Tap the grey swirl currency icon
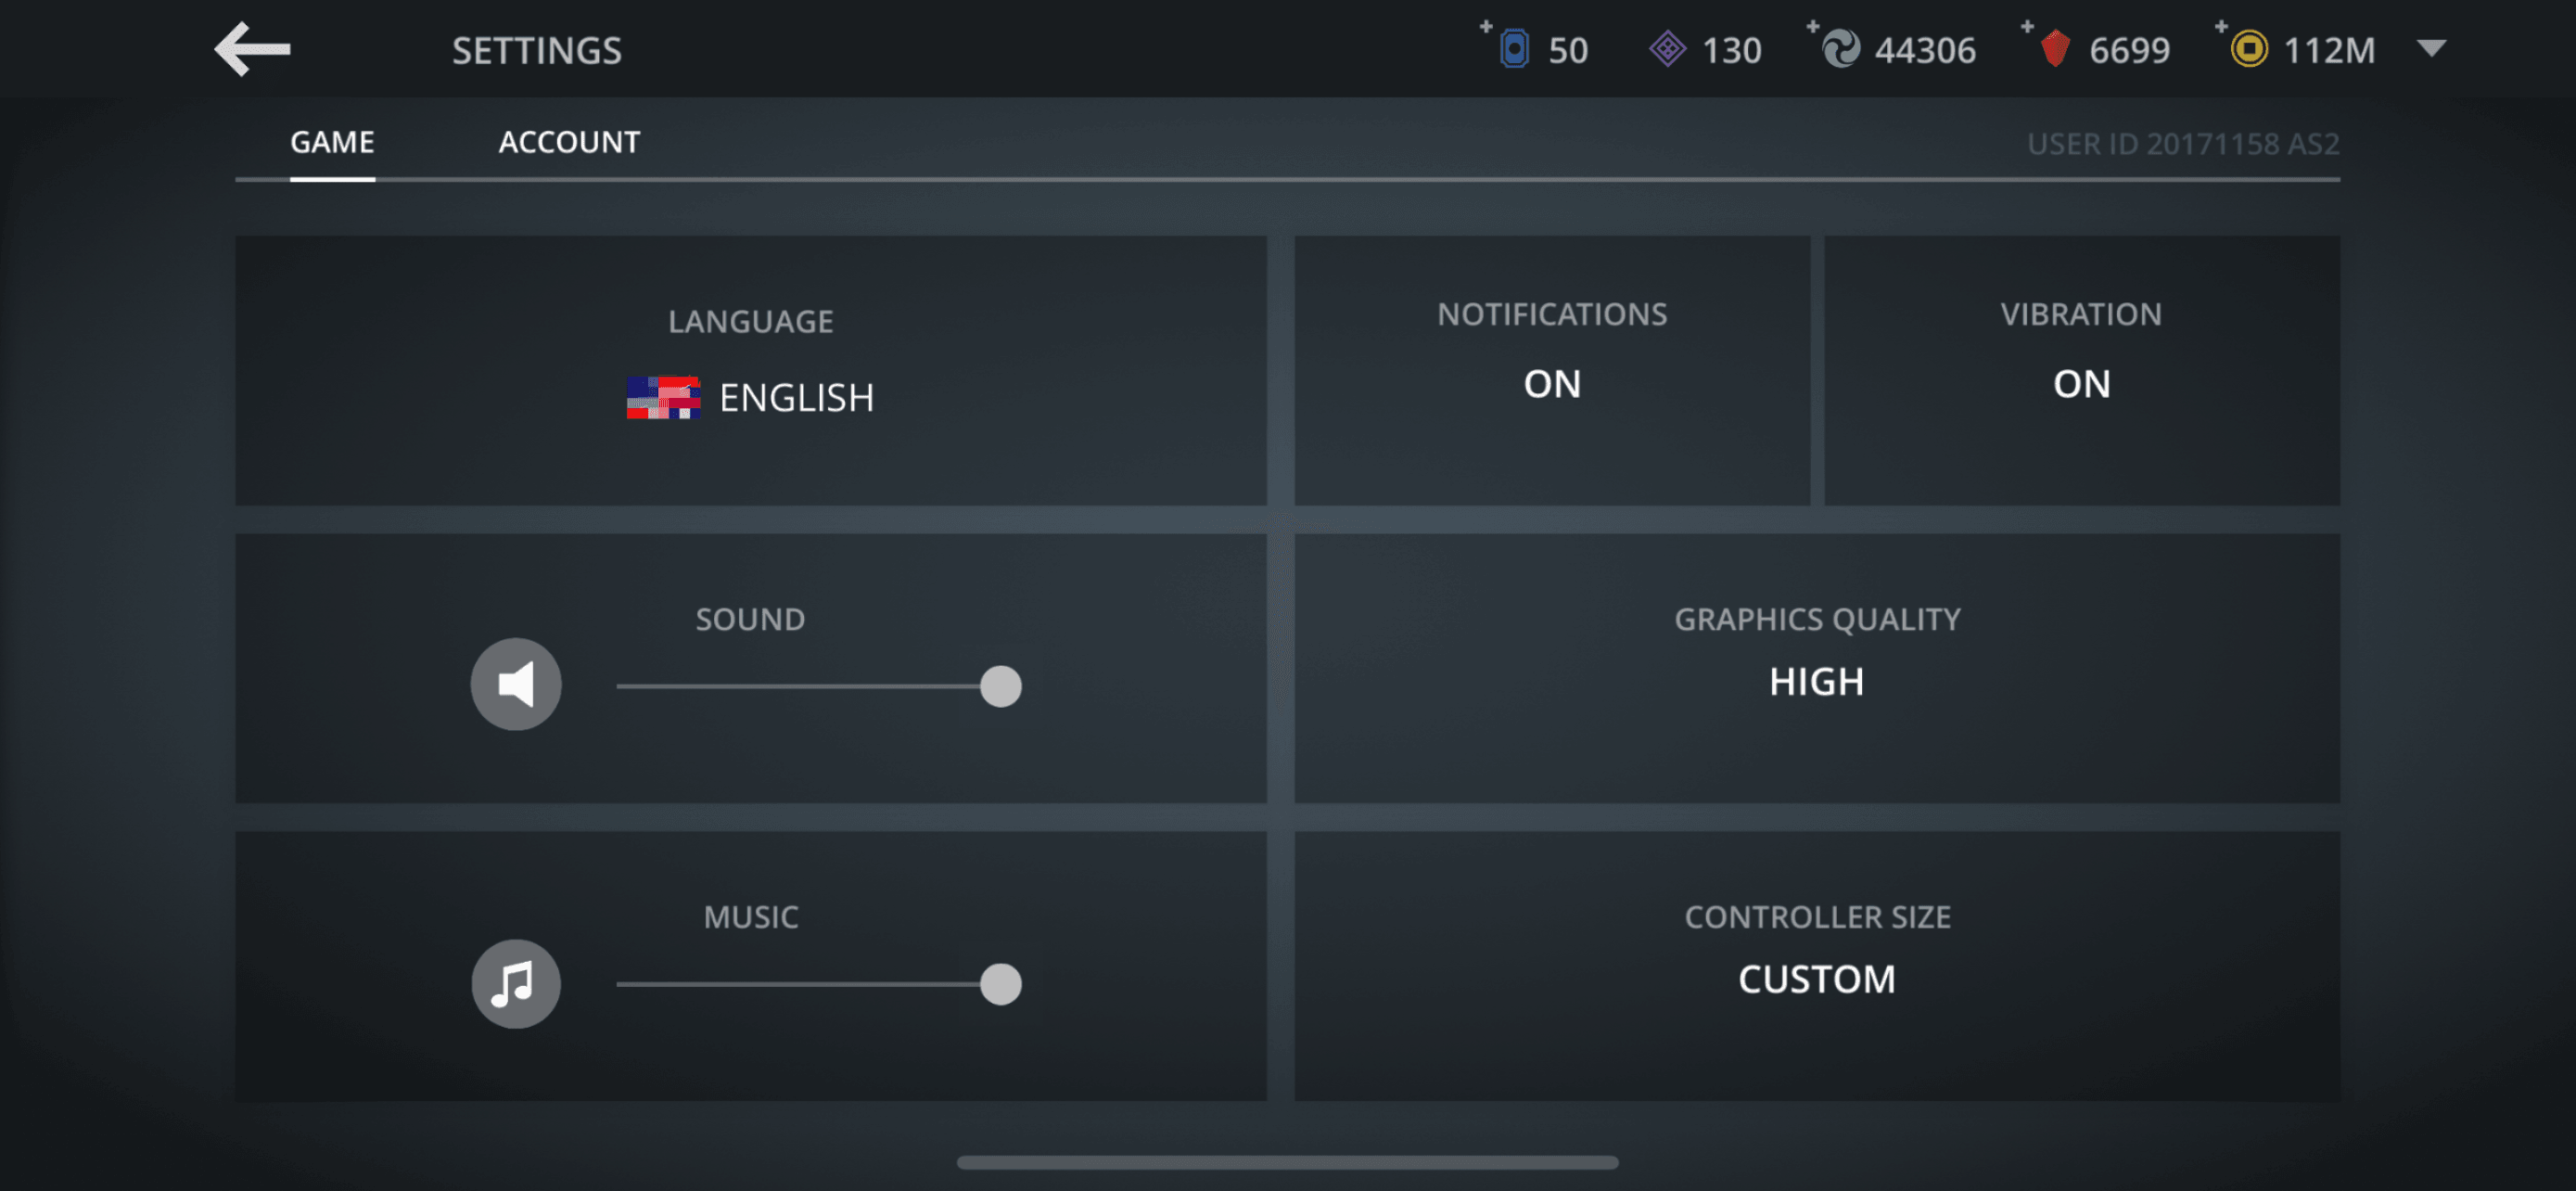The image size is (2576, 1191). [x=1840, y=49]
